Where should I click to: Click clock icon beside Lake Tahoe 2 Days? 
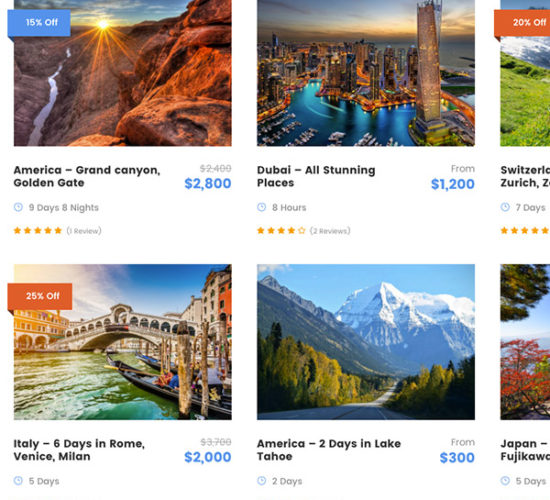coord(262,481)
